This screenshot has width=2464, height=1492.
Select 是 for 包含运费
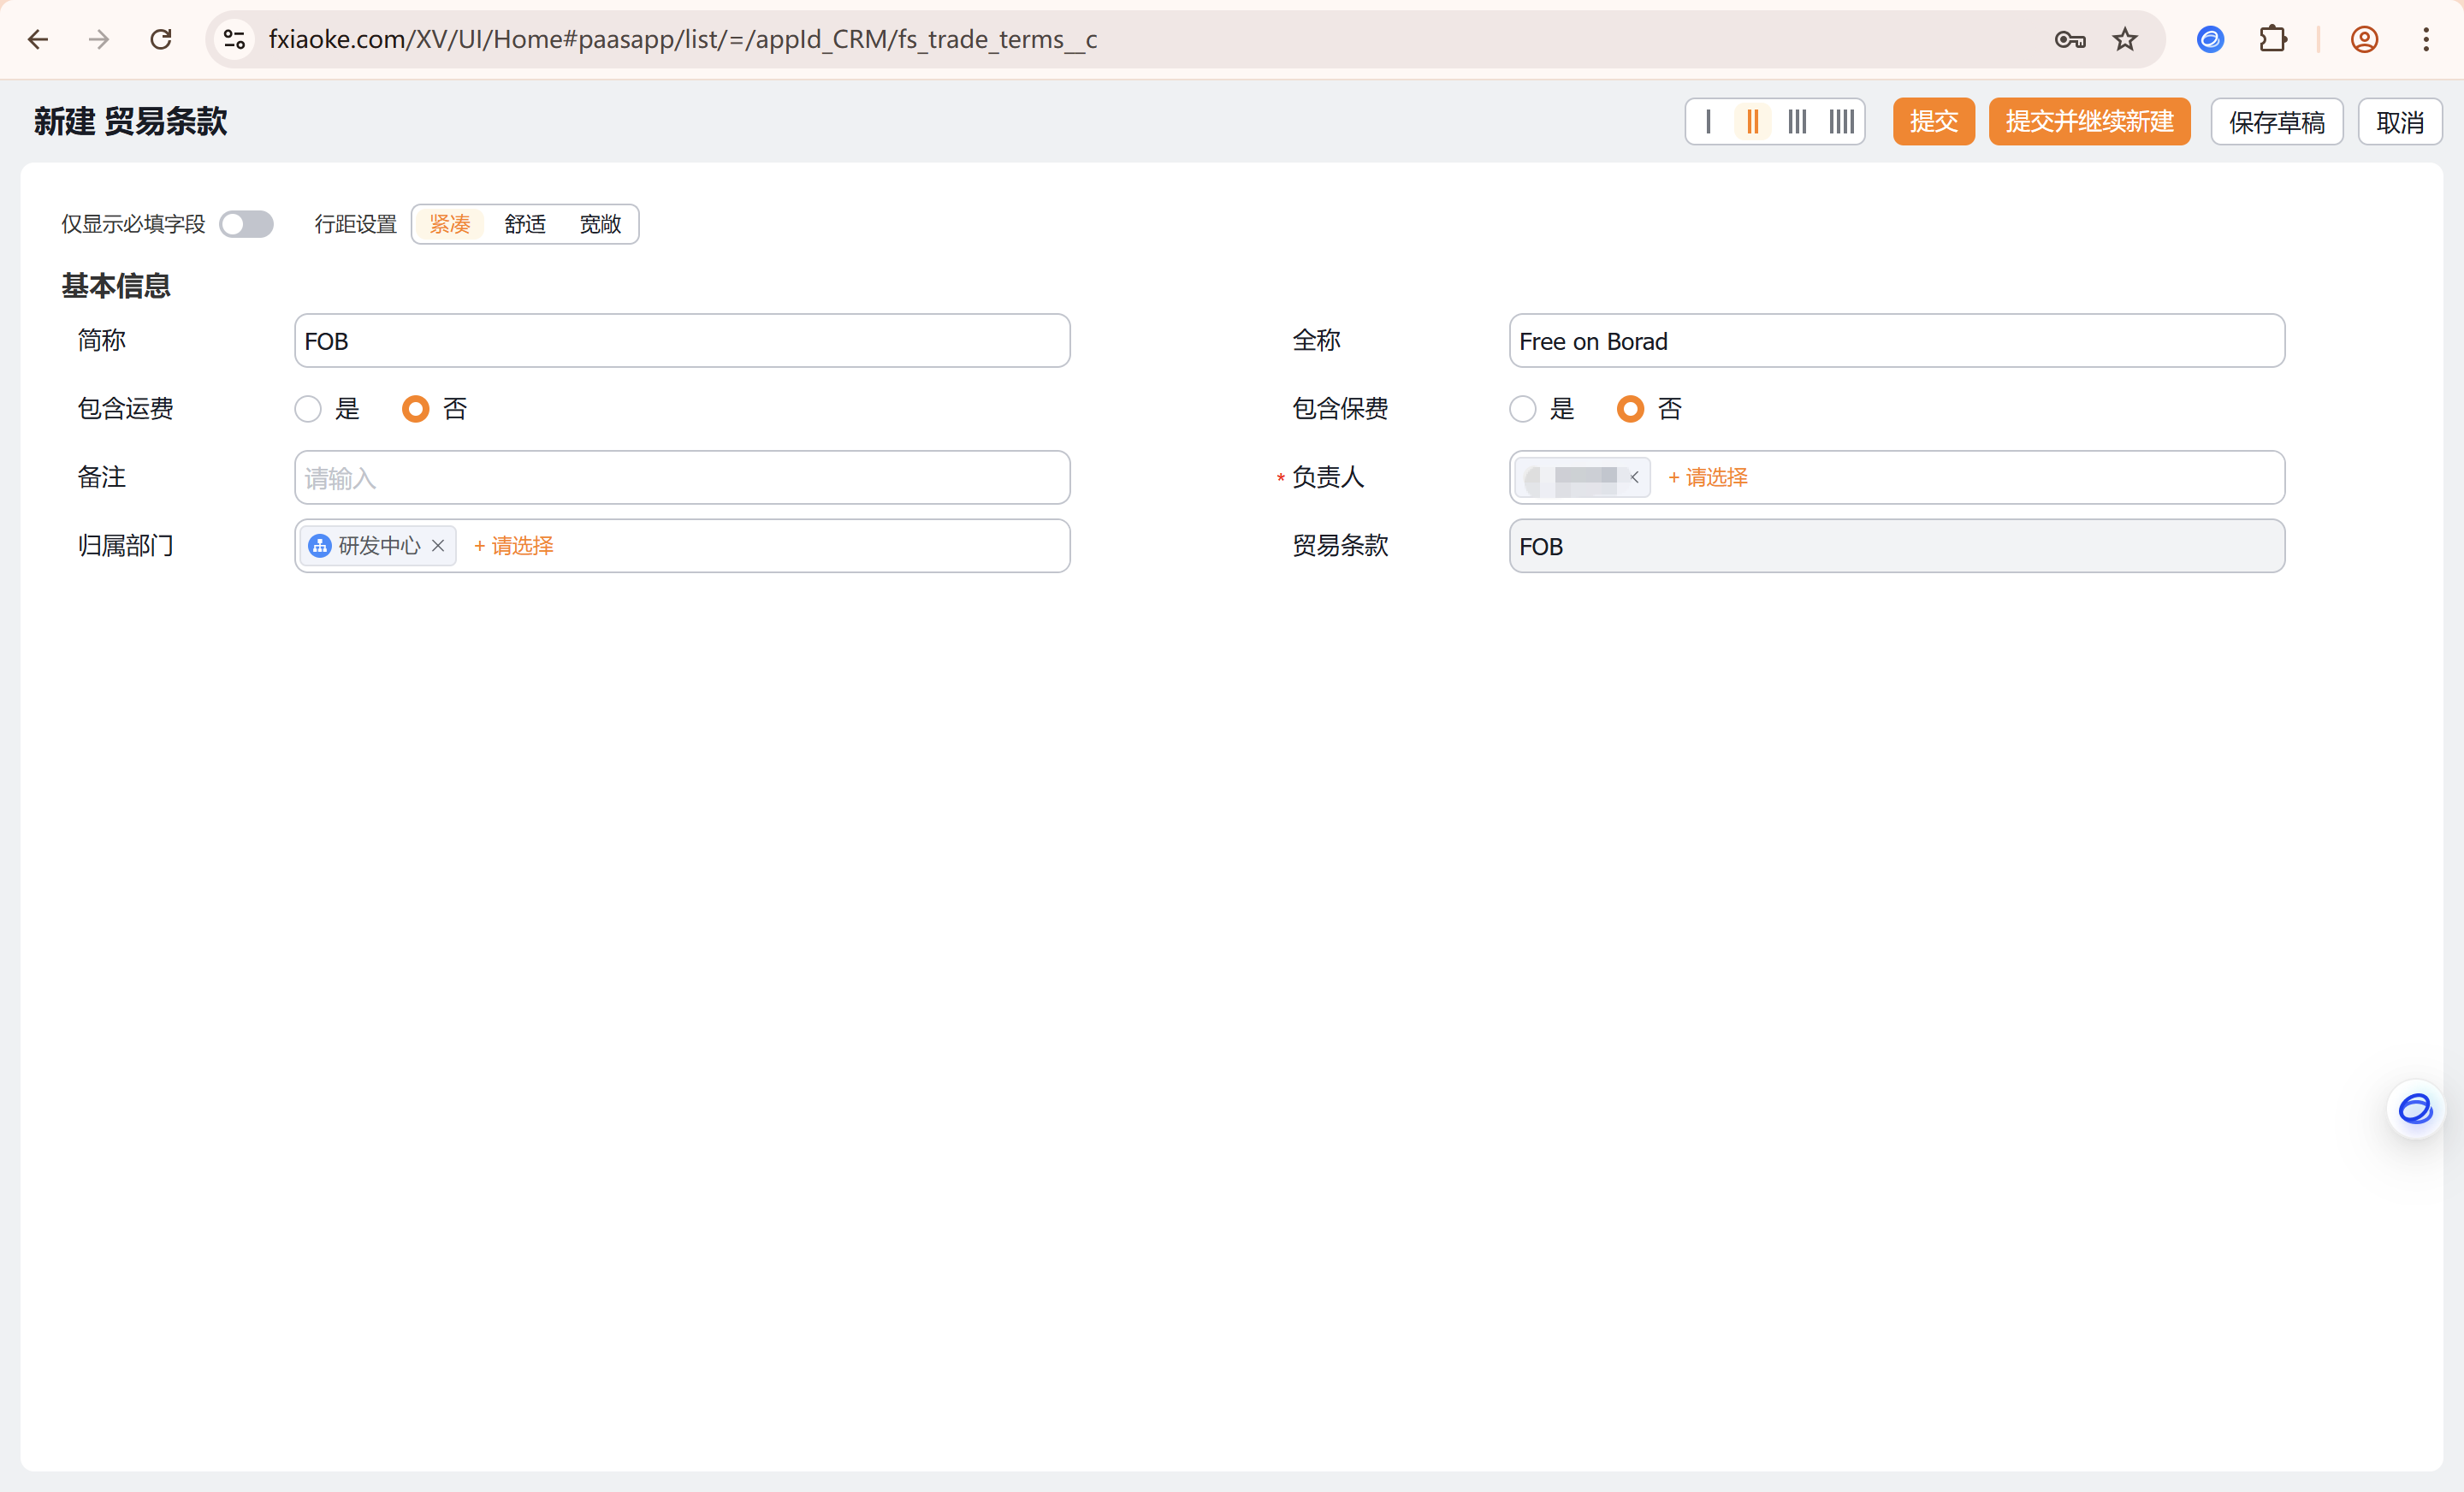click(308, 409)
